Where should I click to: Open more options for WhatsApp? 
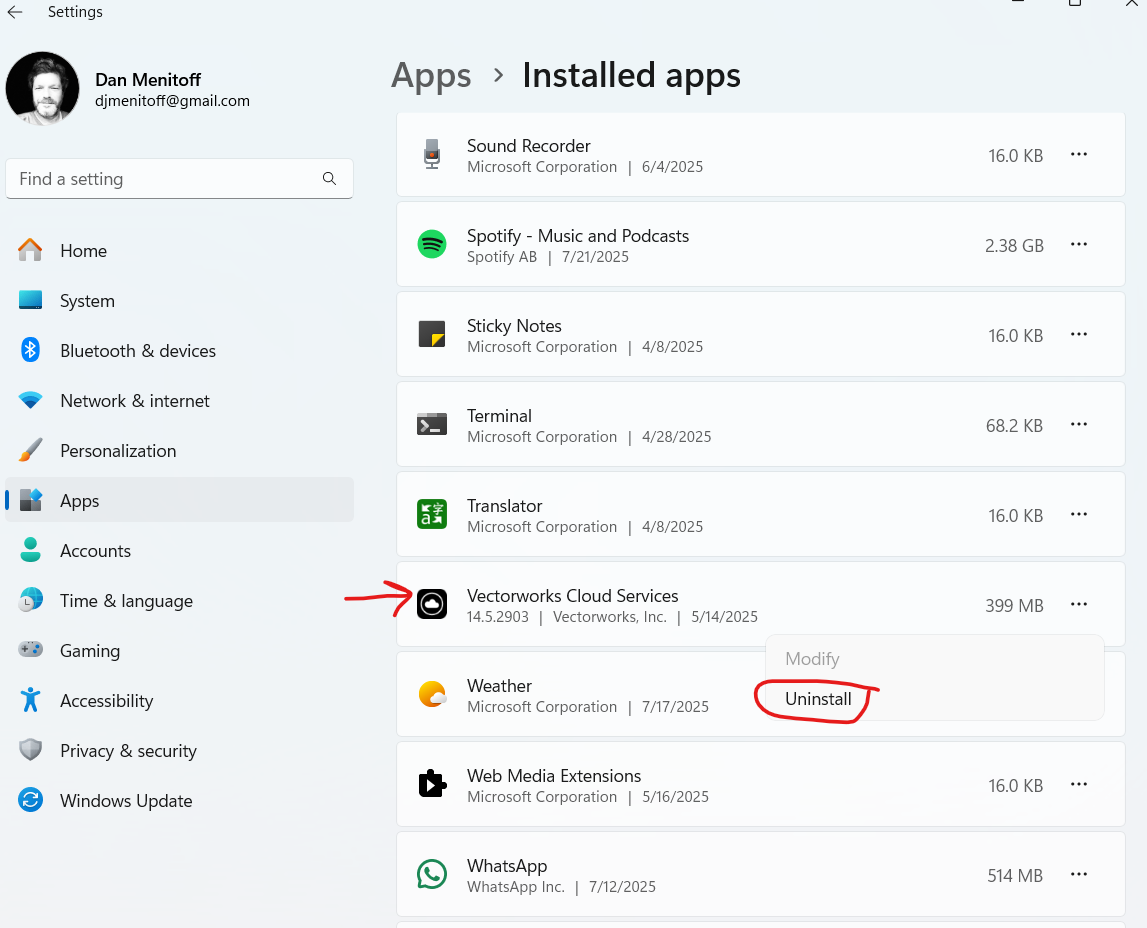[x=1079, y=875]
